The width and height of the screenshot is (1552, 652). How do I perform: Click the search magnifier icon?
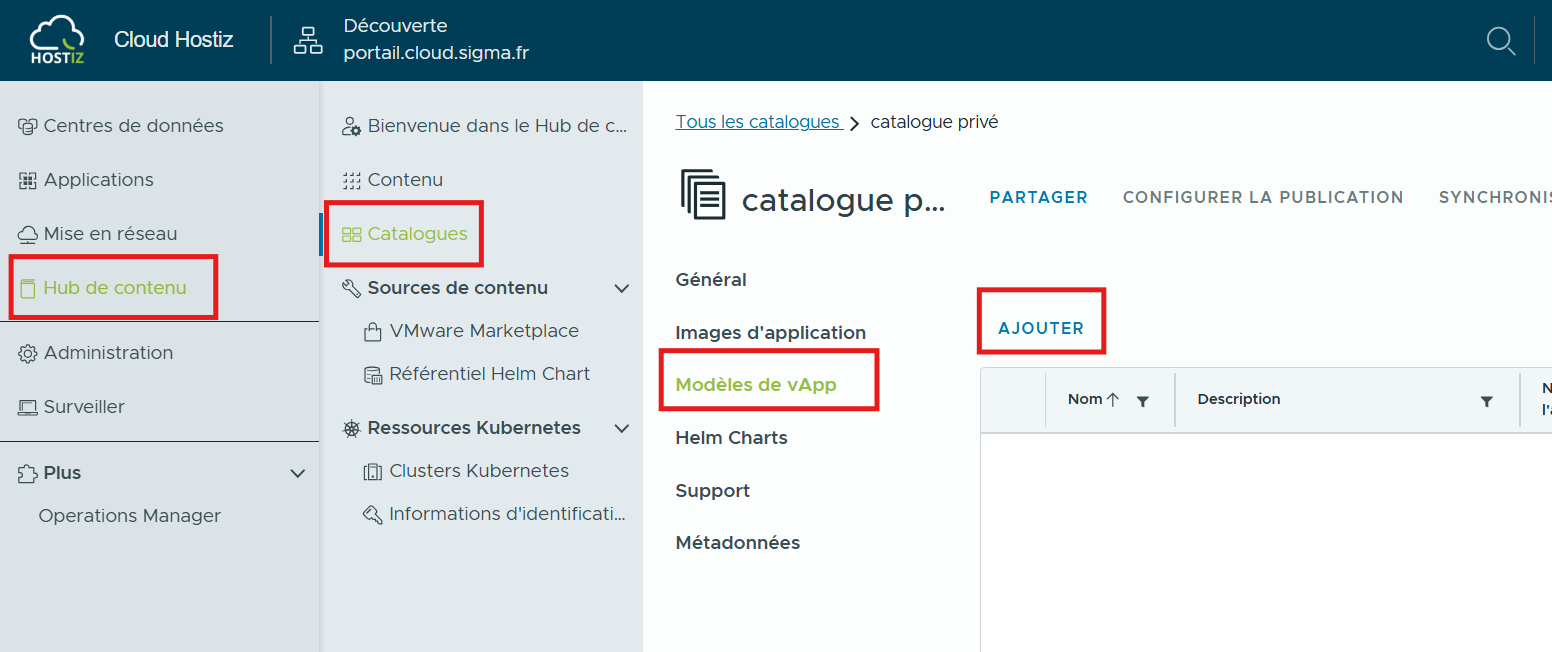tap(1500, 41)
